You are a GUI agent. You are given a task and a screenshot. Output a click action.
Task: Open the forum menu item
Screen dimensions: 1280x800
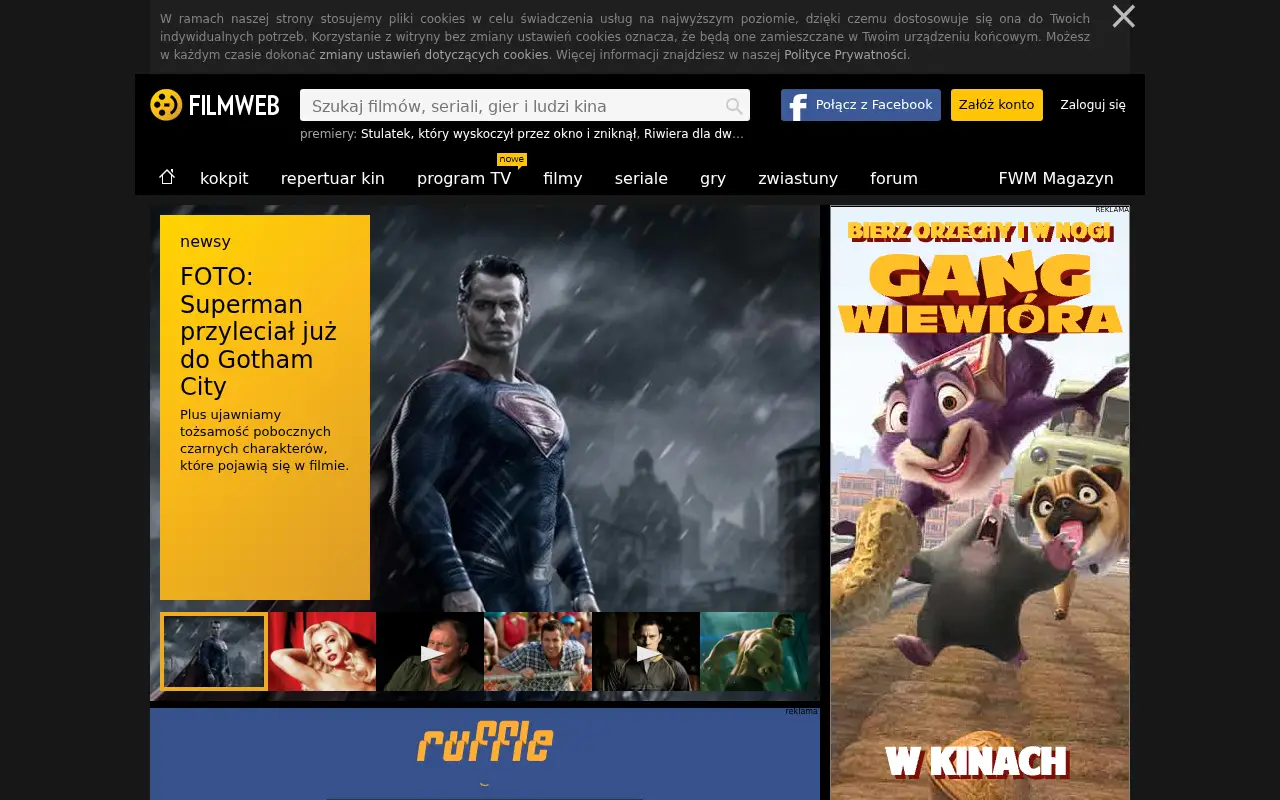click(894, 178)
